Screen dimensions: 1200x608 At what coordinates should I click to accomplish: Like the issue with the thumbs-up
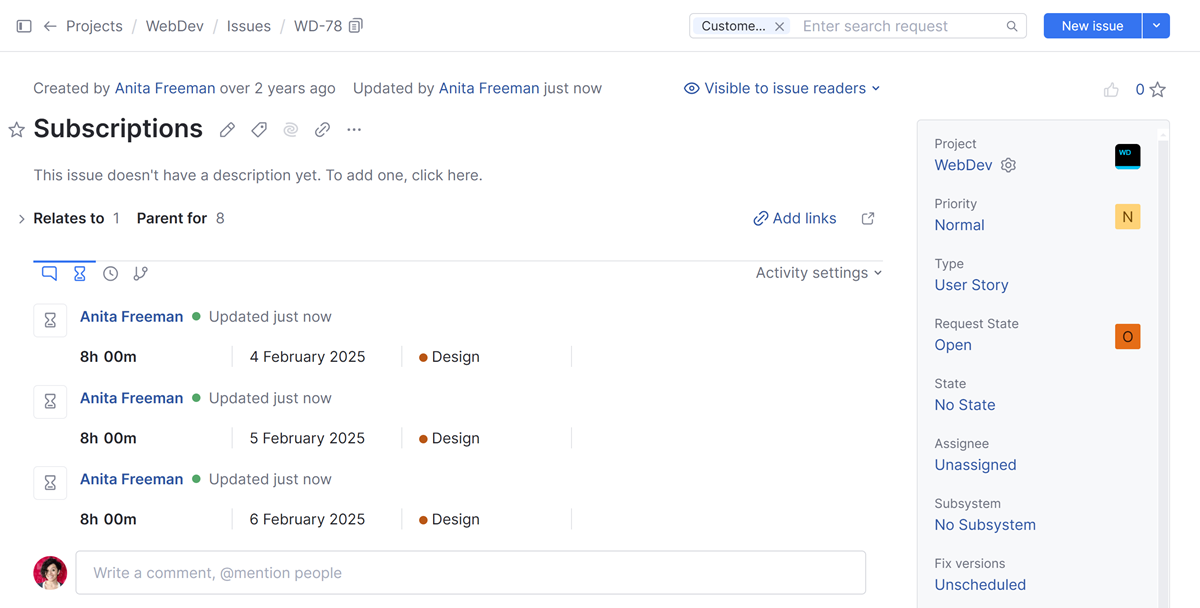pos(1111,89)
